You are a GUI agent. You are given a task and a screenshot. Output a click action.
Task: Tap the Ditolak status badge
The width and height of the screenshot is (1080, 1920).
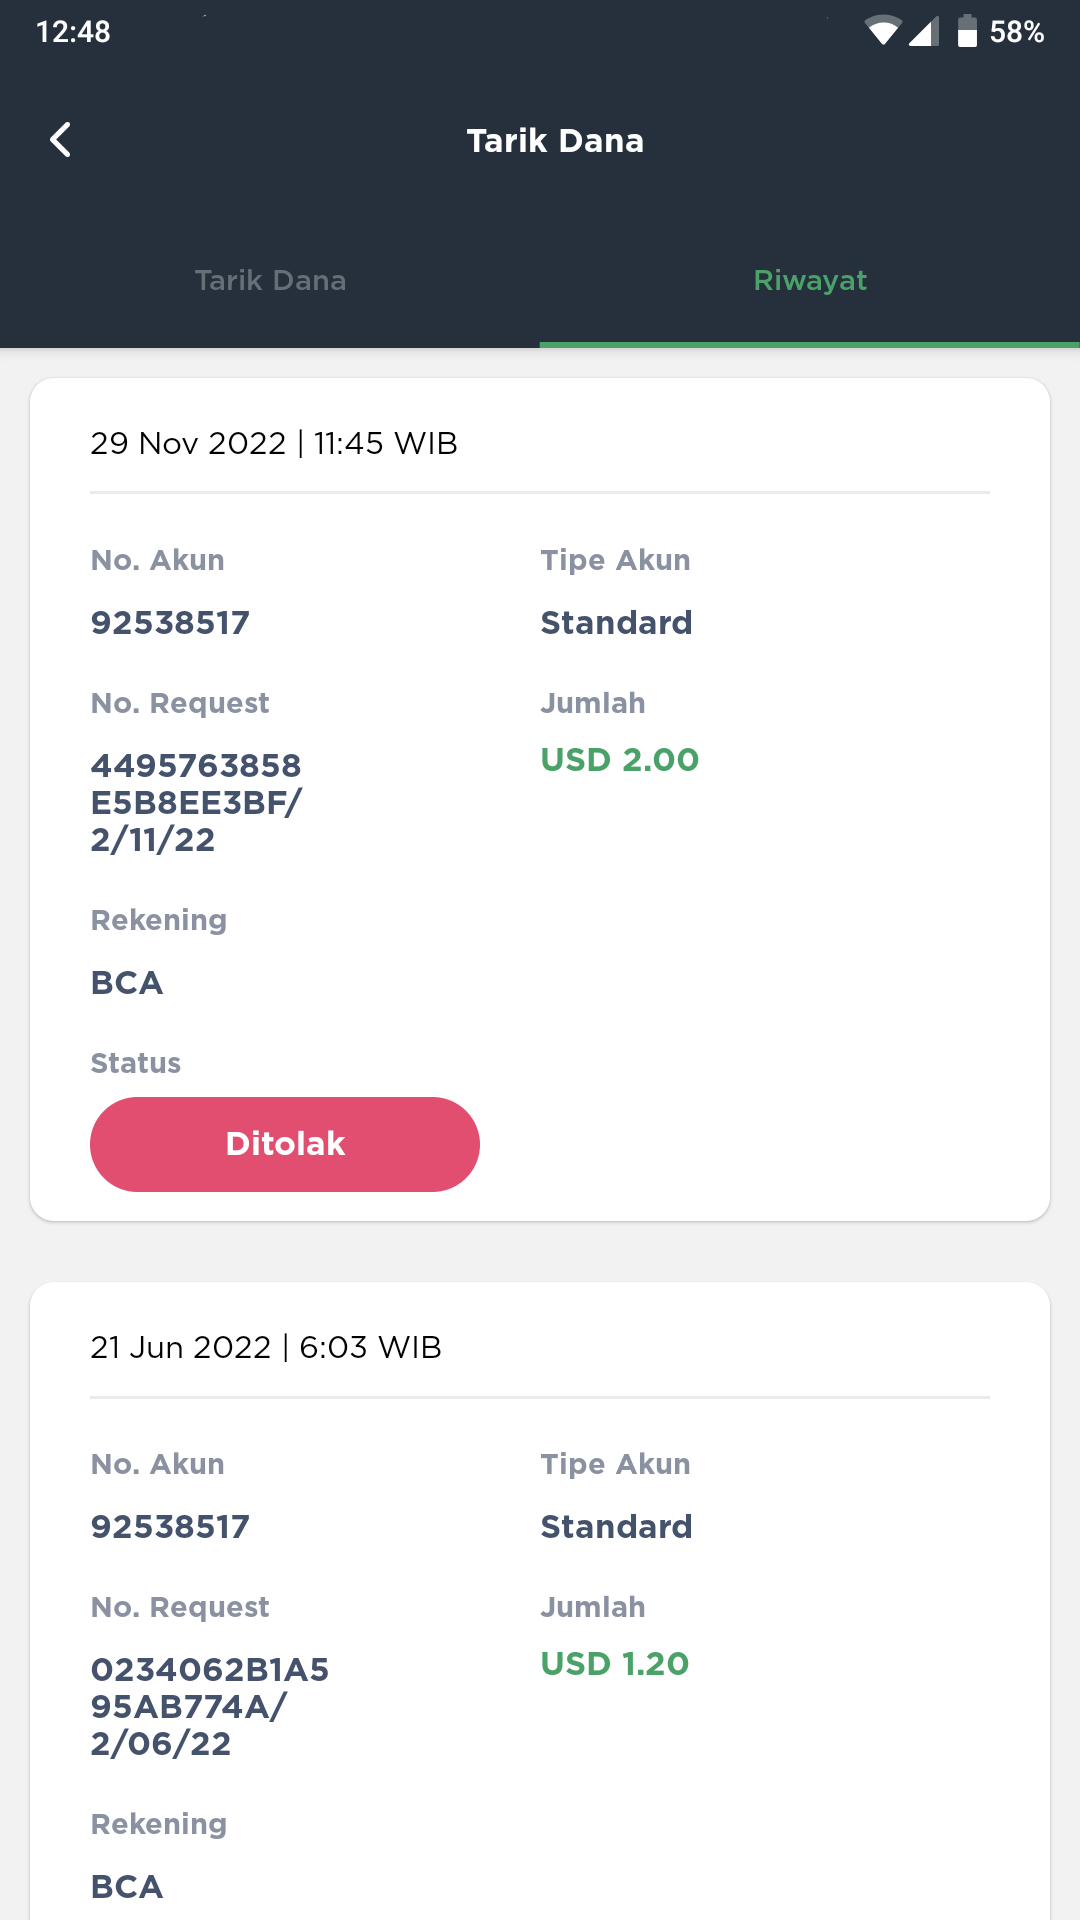[x=285, y=1144]
